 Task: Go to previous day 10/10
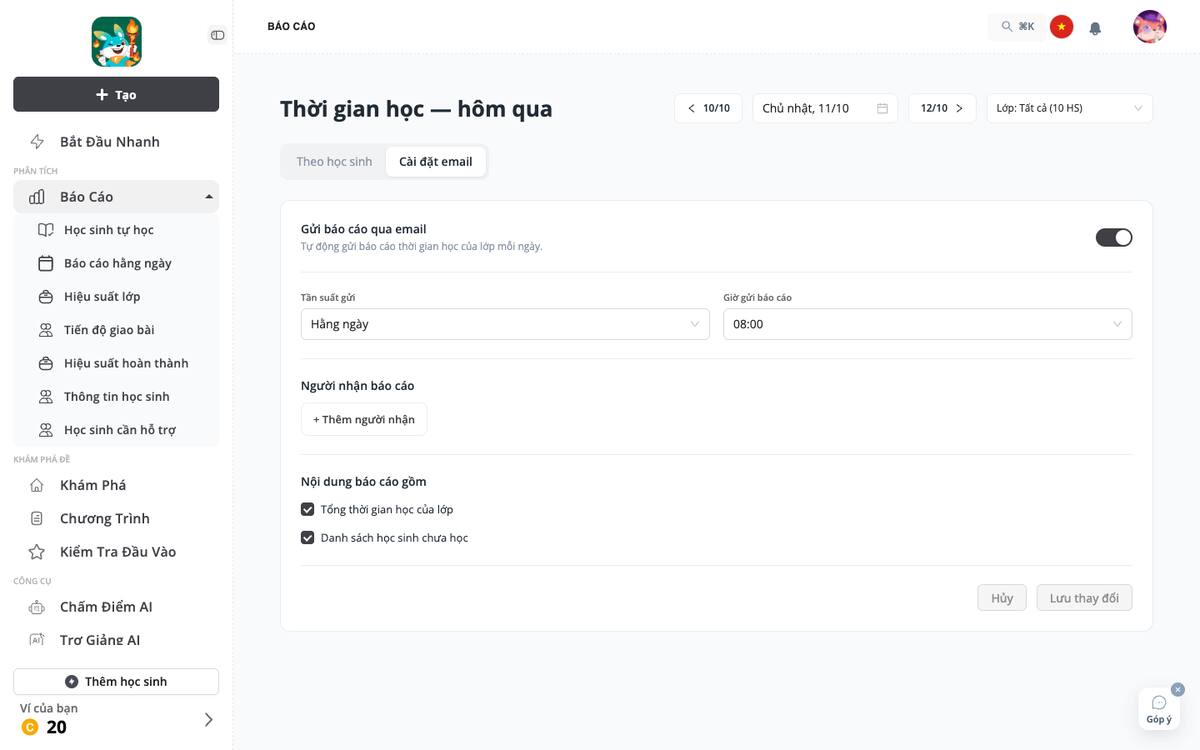pyautogui.click(x=708, y=108)
